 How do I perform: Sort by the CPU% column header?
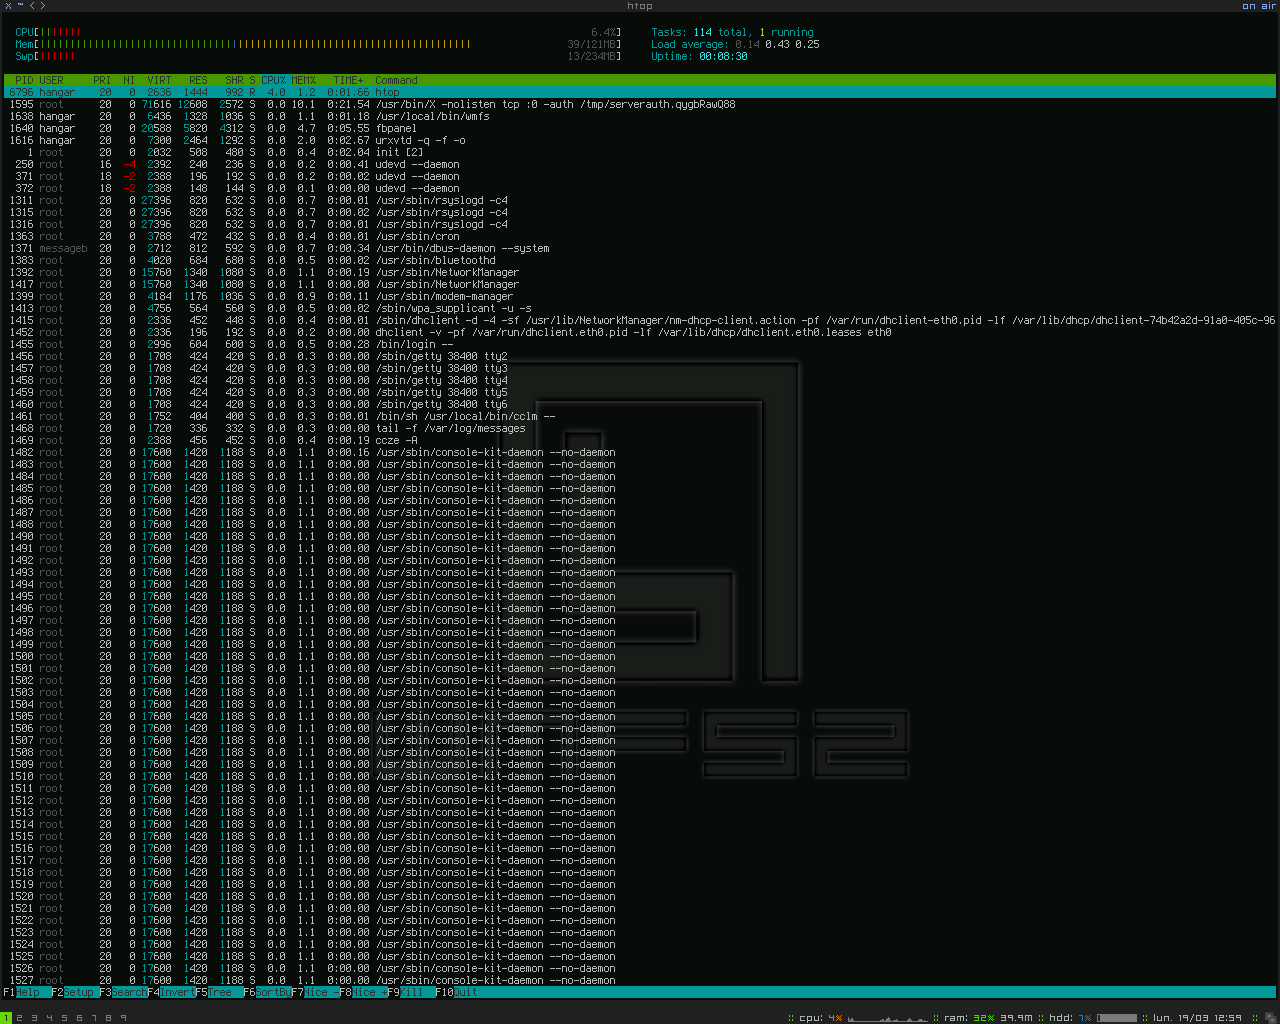[x=274, y=80]
